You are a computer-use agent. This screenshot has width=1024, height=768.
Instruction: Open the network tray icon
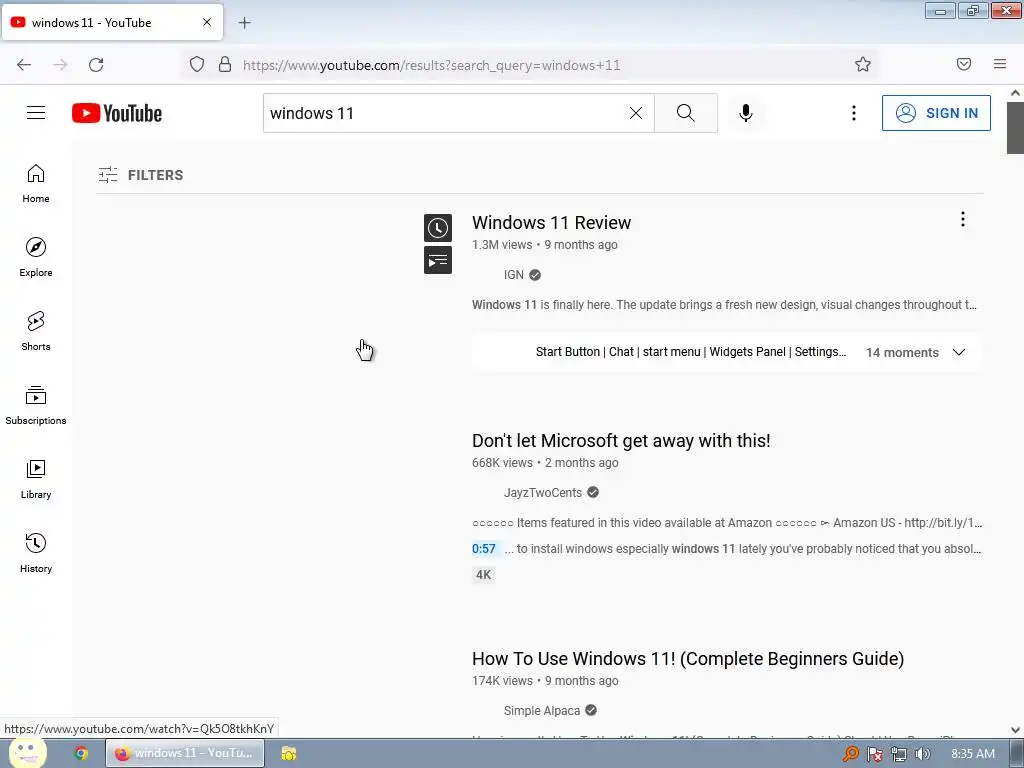pos(899,754)
